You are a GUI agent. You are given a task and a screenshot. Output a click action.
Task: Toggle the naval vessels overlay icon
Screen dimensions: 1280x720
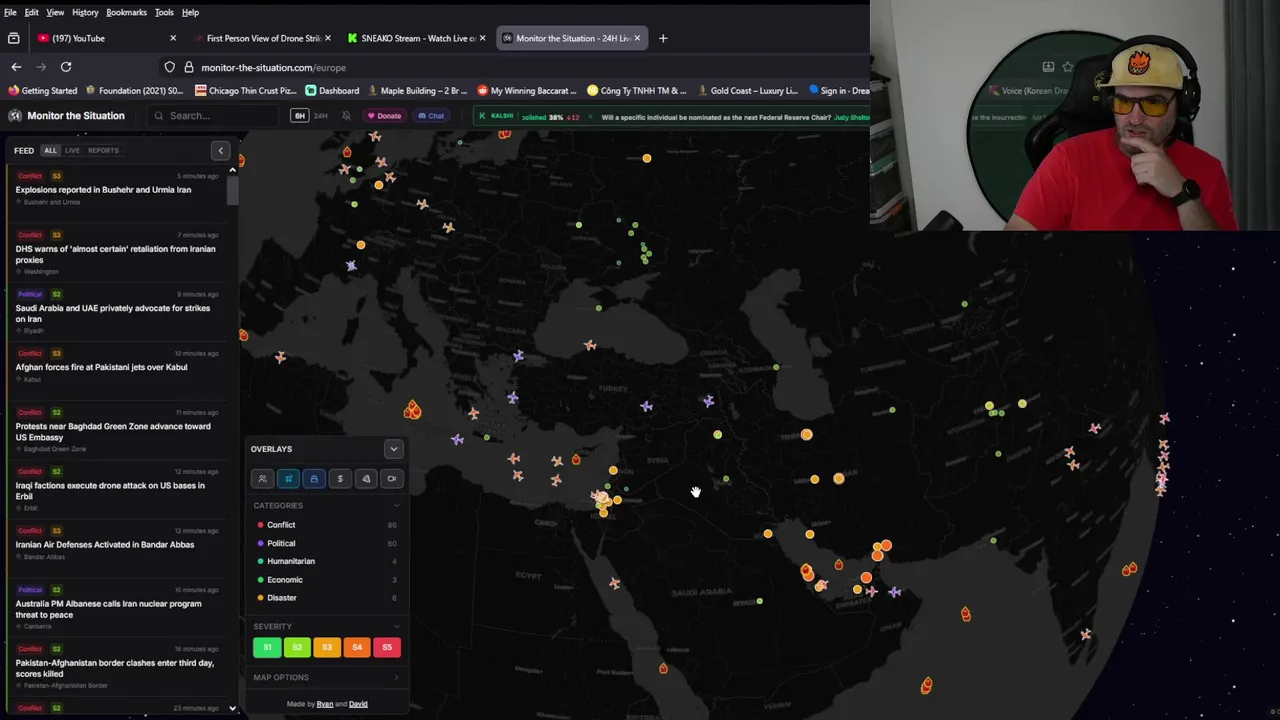tap(314, 479)
